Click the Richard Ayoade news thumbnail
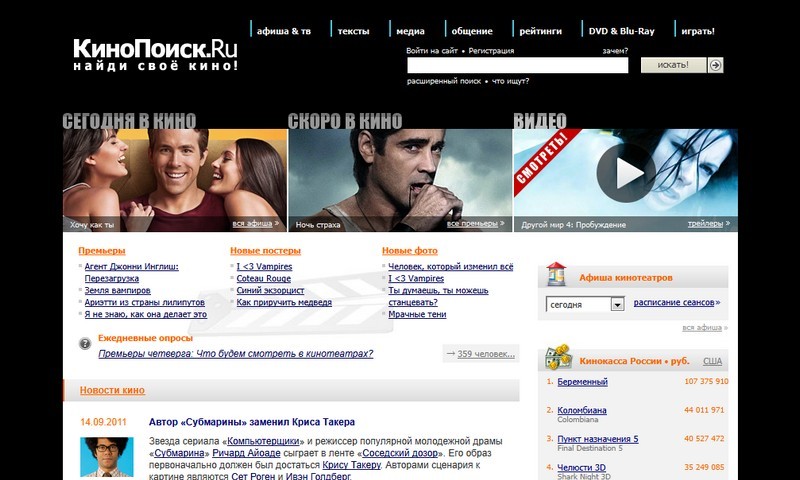Image resolution: width=800 pixels, height=480 pixels. click(x=107, y=457)
